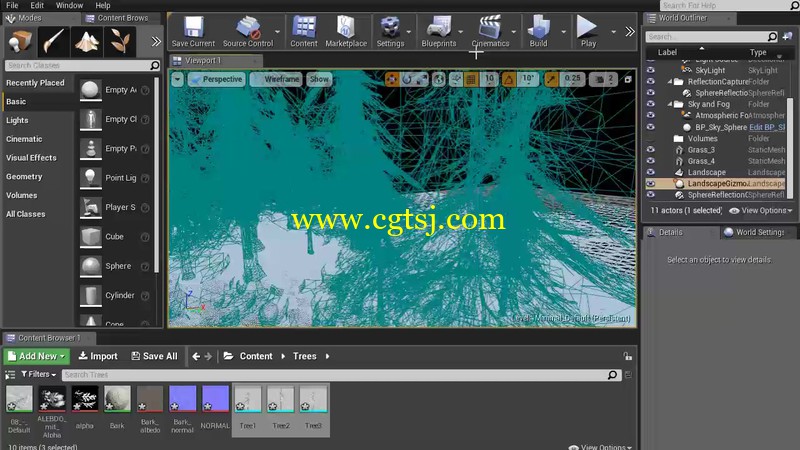Viewport: 800px width, 450px height.
Task: Expand toolbar overflow double arrow
Action: click(x=630, y=32)
